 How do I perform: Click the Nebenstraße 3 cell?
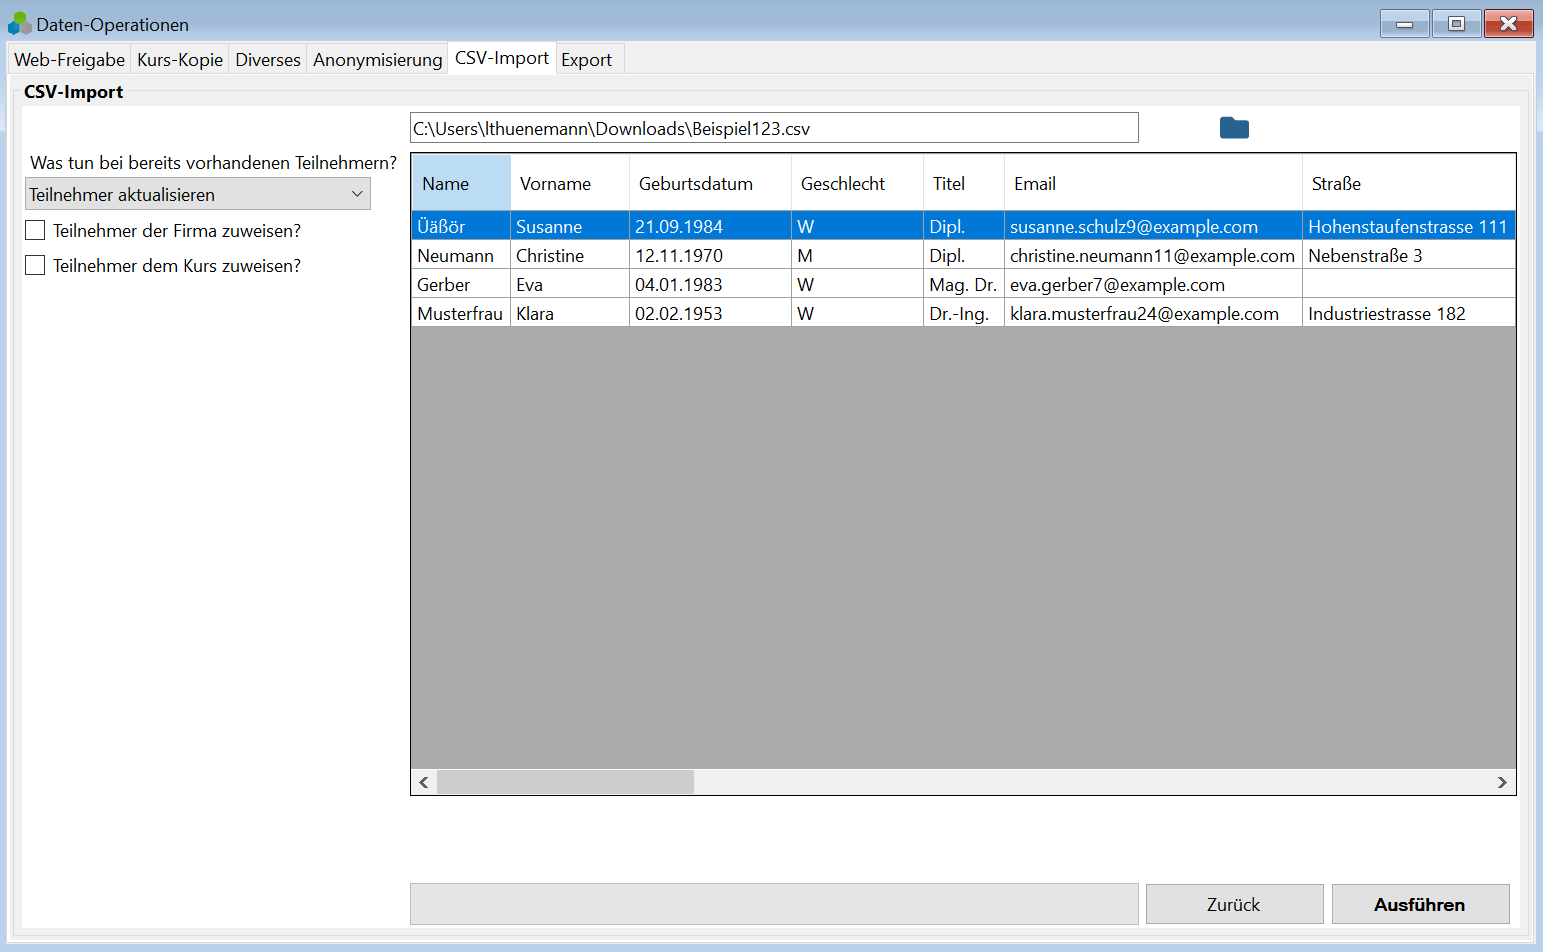tap(1409, 255)
